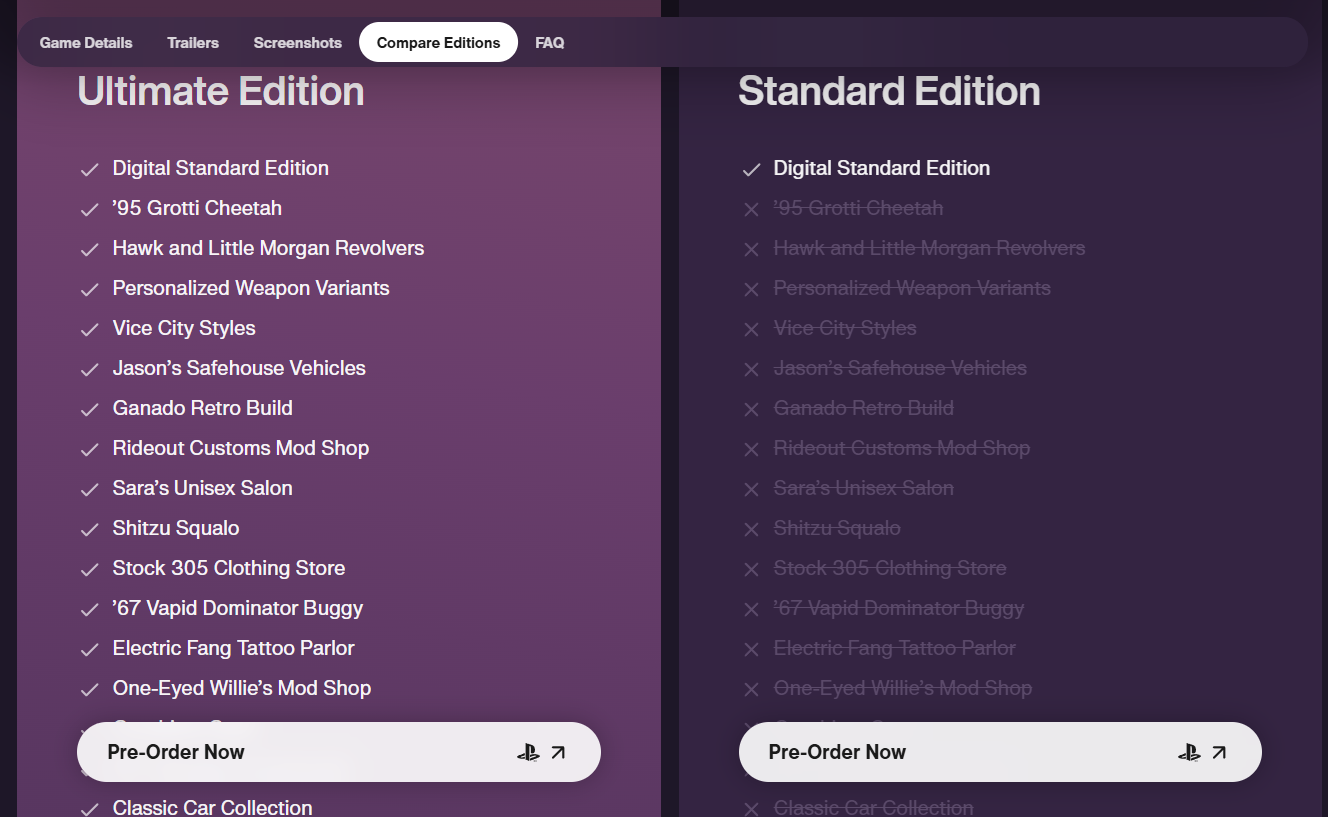The image size is (1328, 817).
Task: Click the X mark beside Standard's Electric Fang Tattoo Parlor
Action: 751,650
